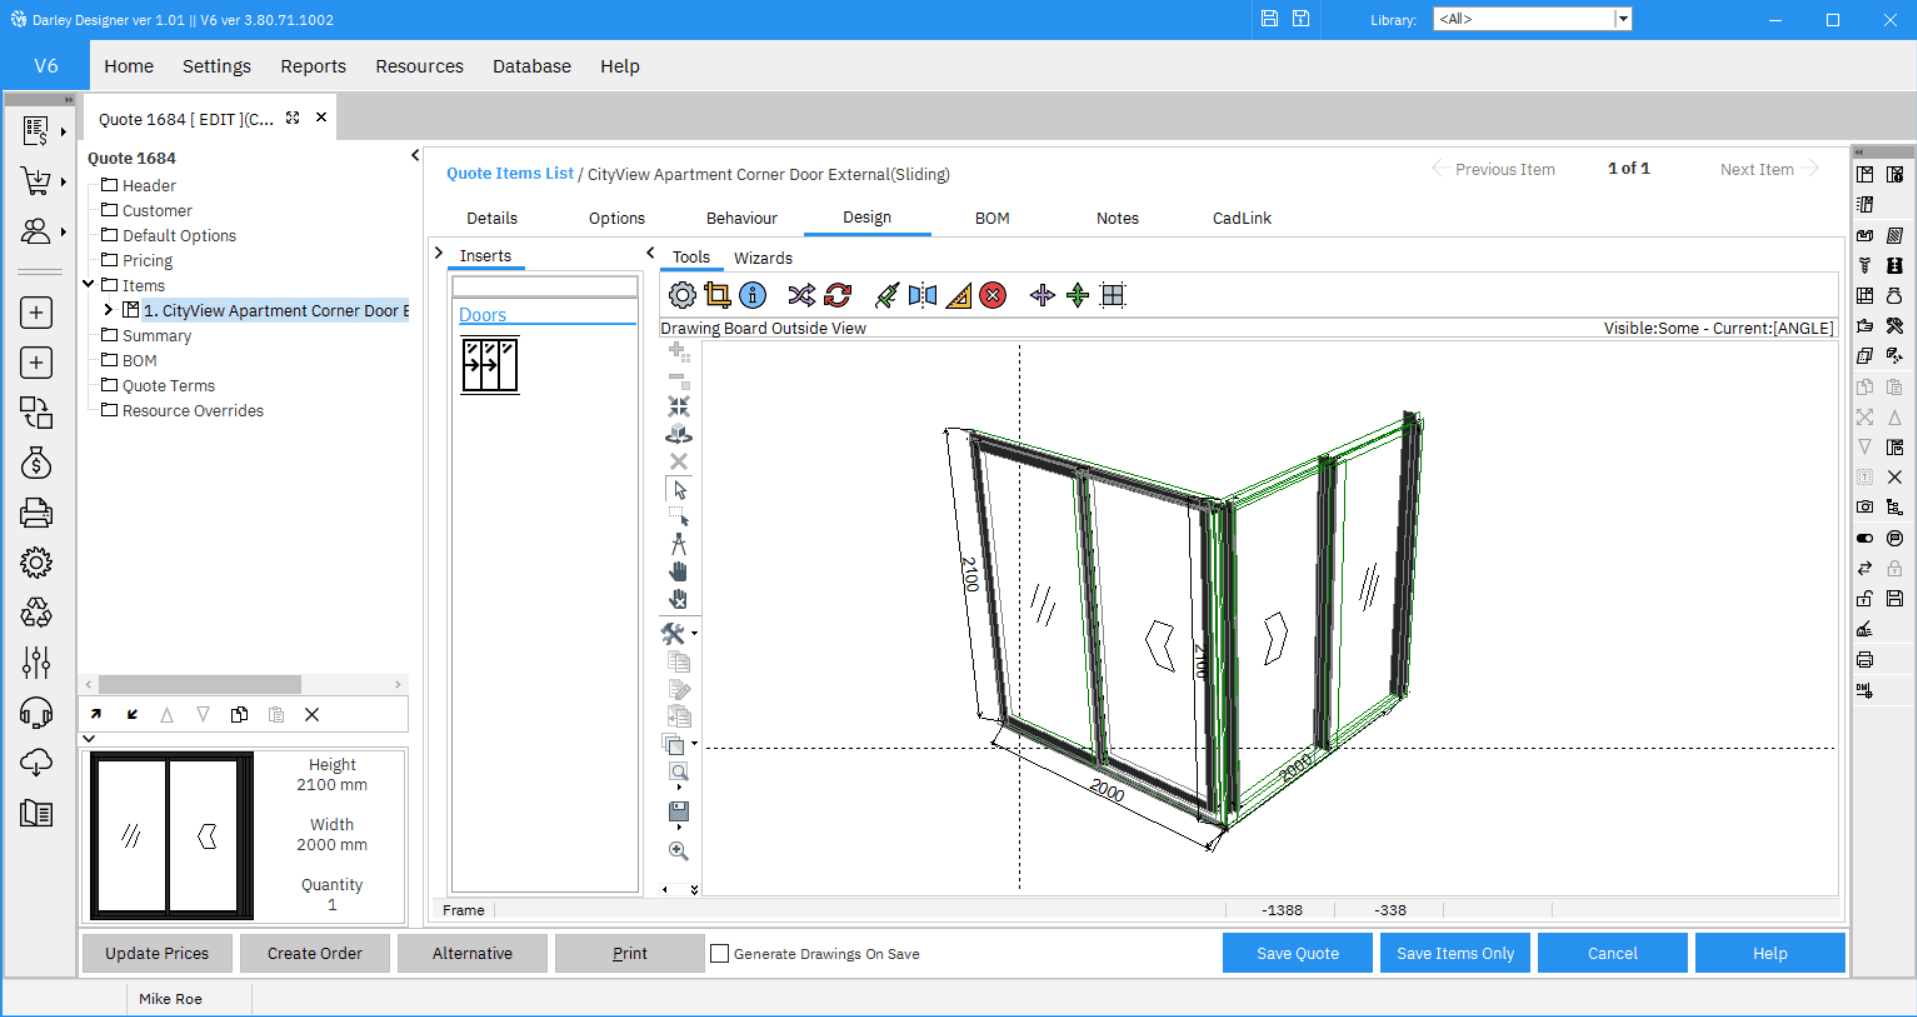Click the shuffle arrows tool icon
This screenshot has height=1017, width=1917.
pos(801,295)
